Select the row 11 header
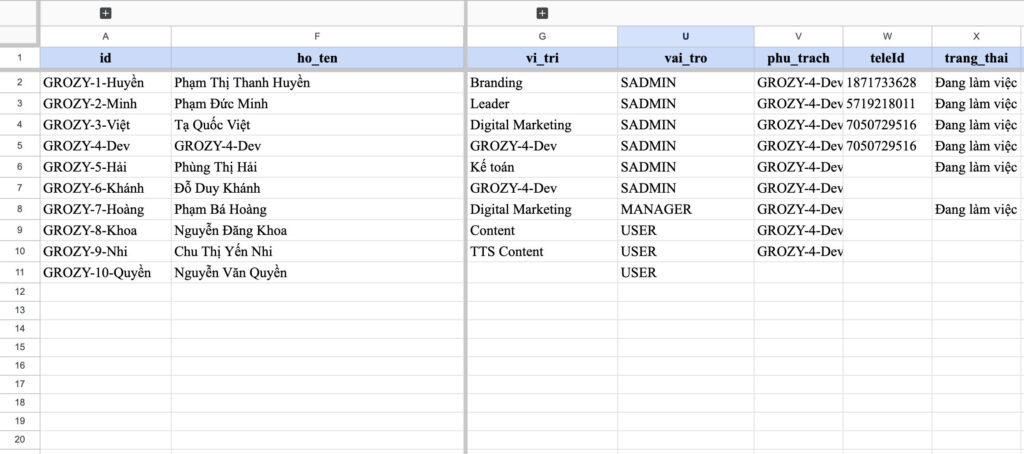The image size is (1024, 454). (19, 272)
